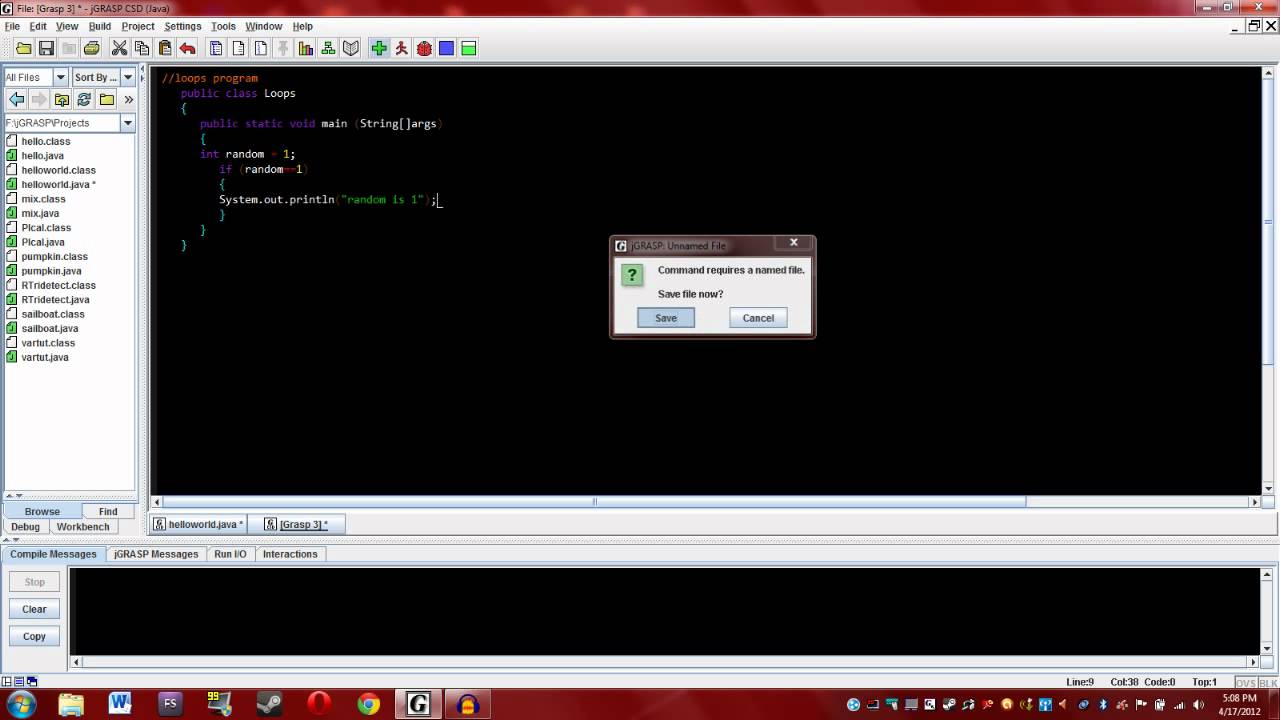The image size is (1280, 720).
Task: Click the refresh icon in file browser
Action: pyautogui.click(x=84, y=99)
